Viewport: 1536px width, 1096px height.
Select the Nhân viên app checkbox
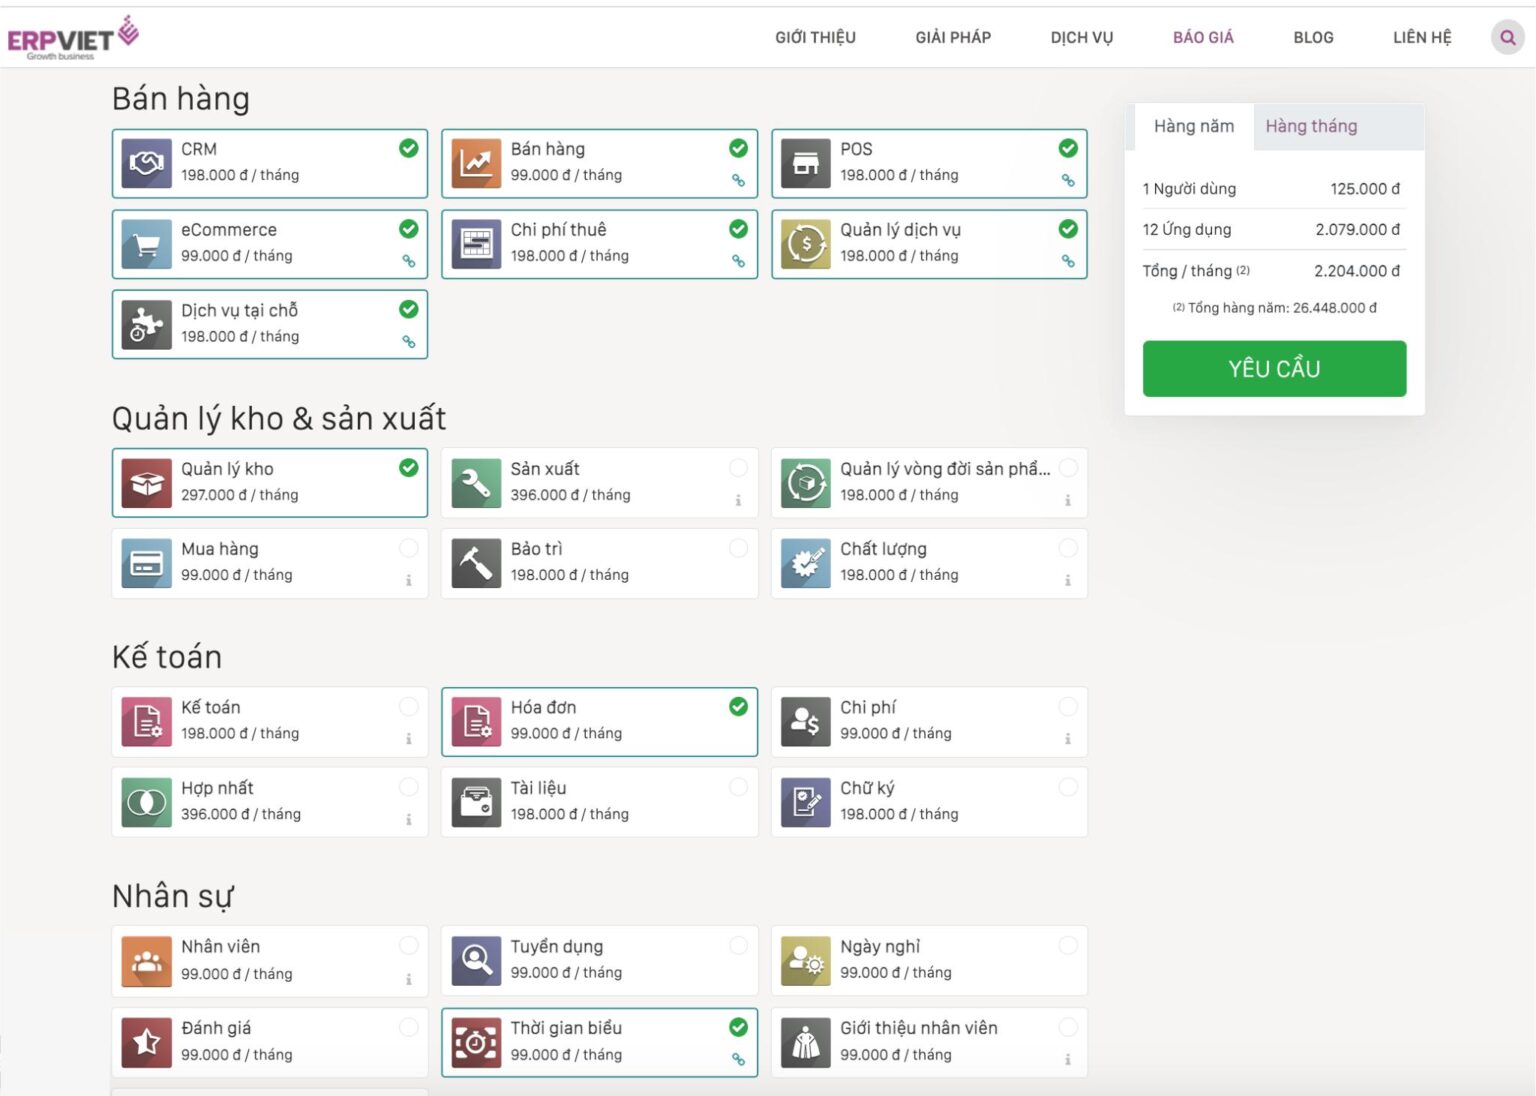[x=409, y=946]
